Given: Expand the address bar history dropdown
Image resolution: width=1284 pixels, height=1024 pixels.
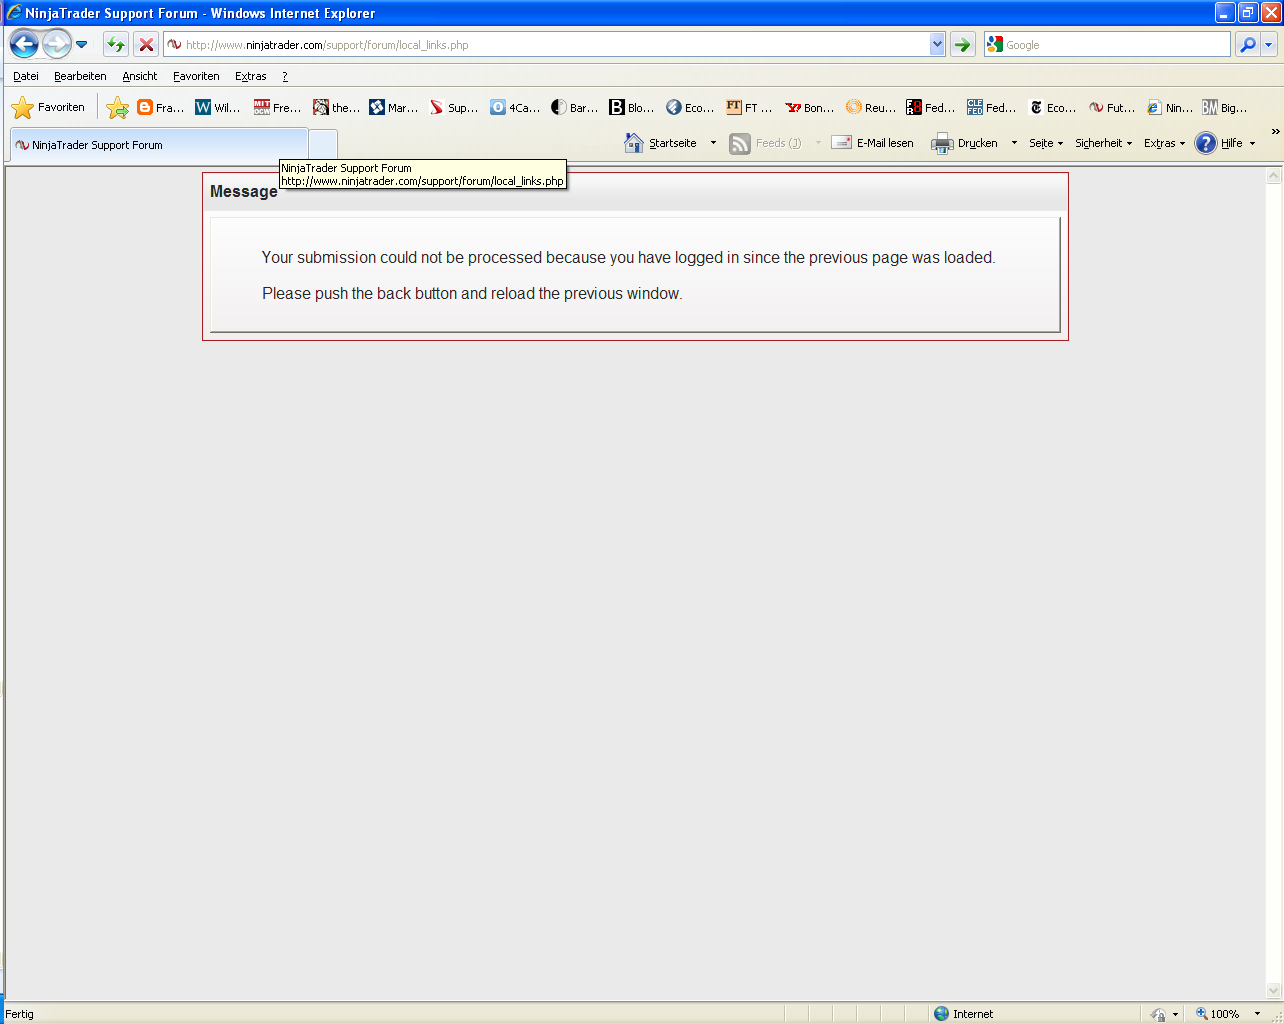Looking at the screenshot, I should coord(937,44).
